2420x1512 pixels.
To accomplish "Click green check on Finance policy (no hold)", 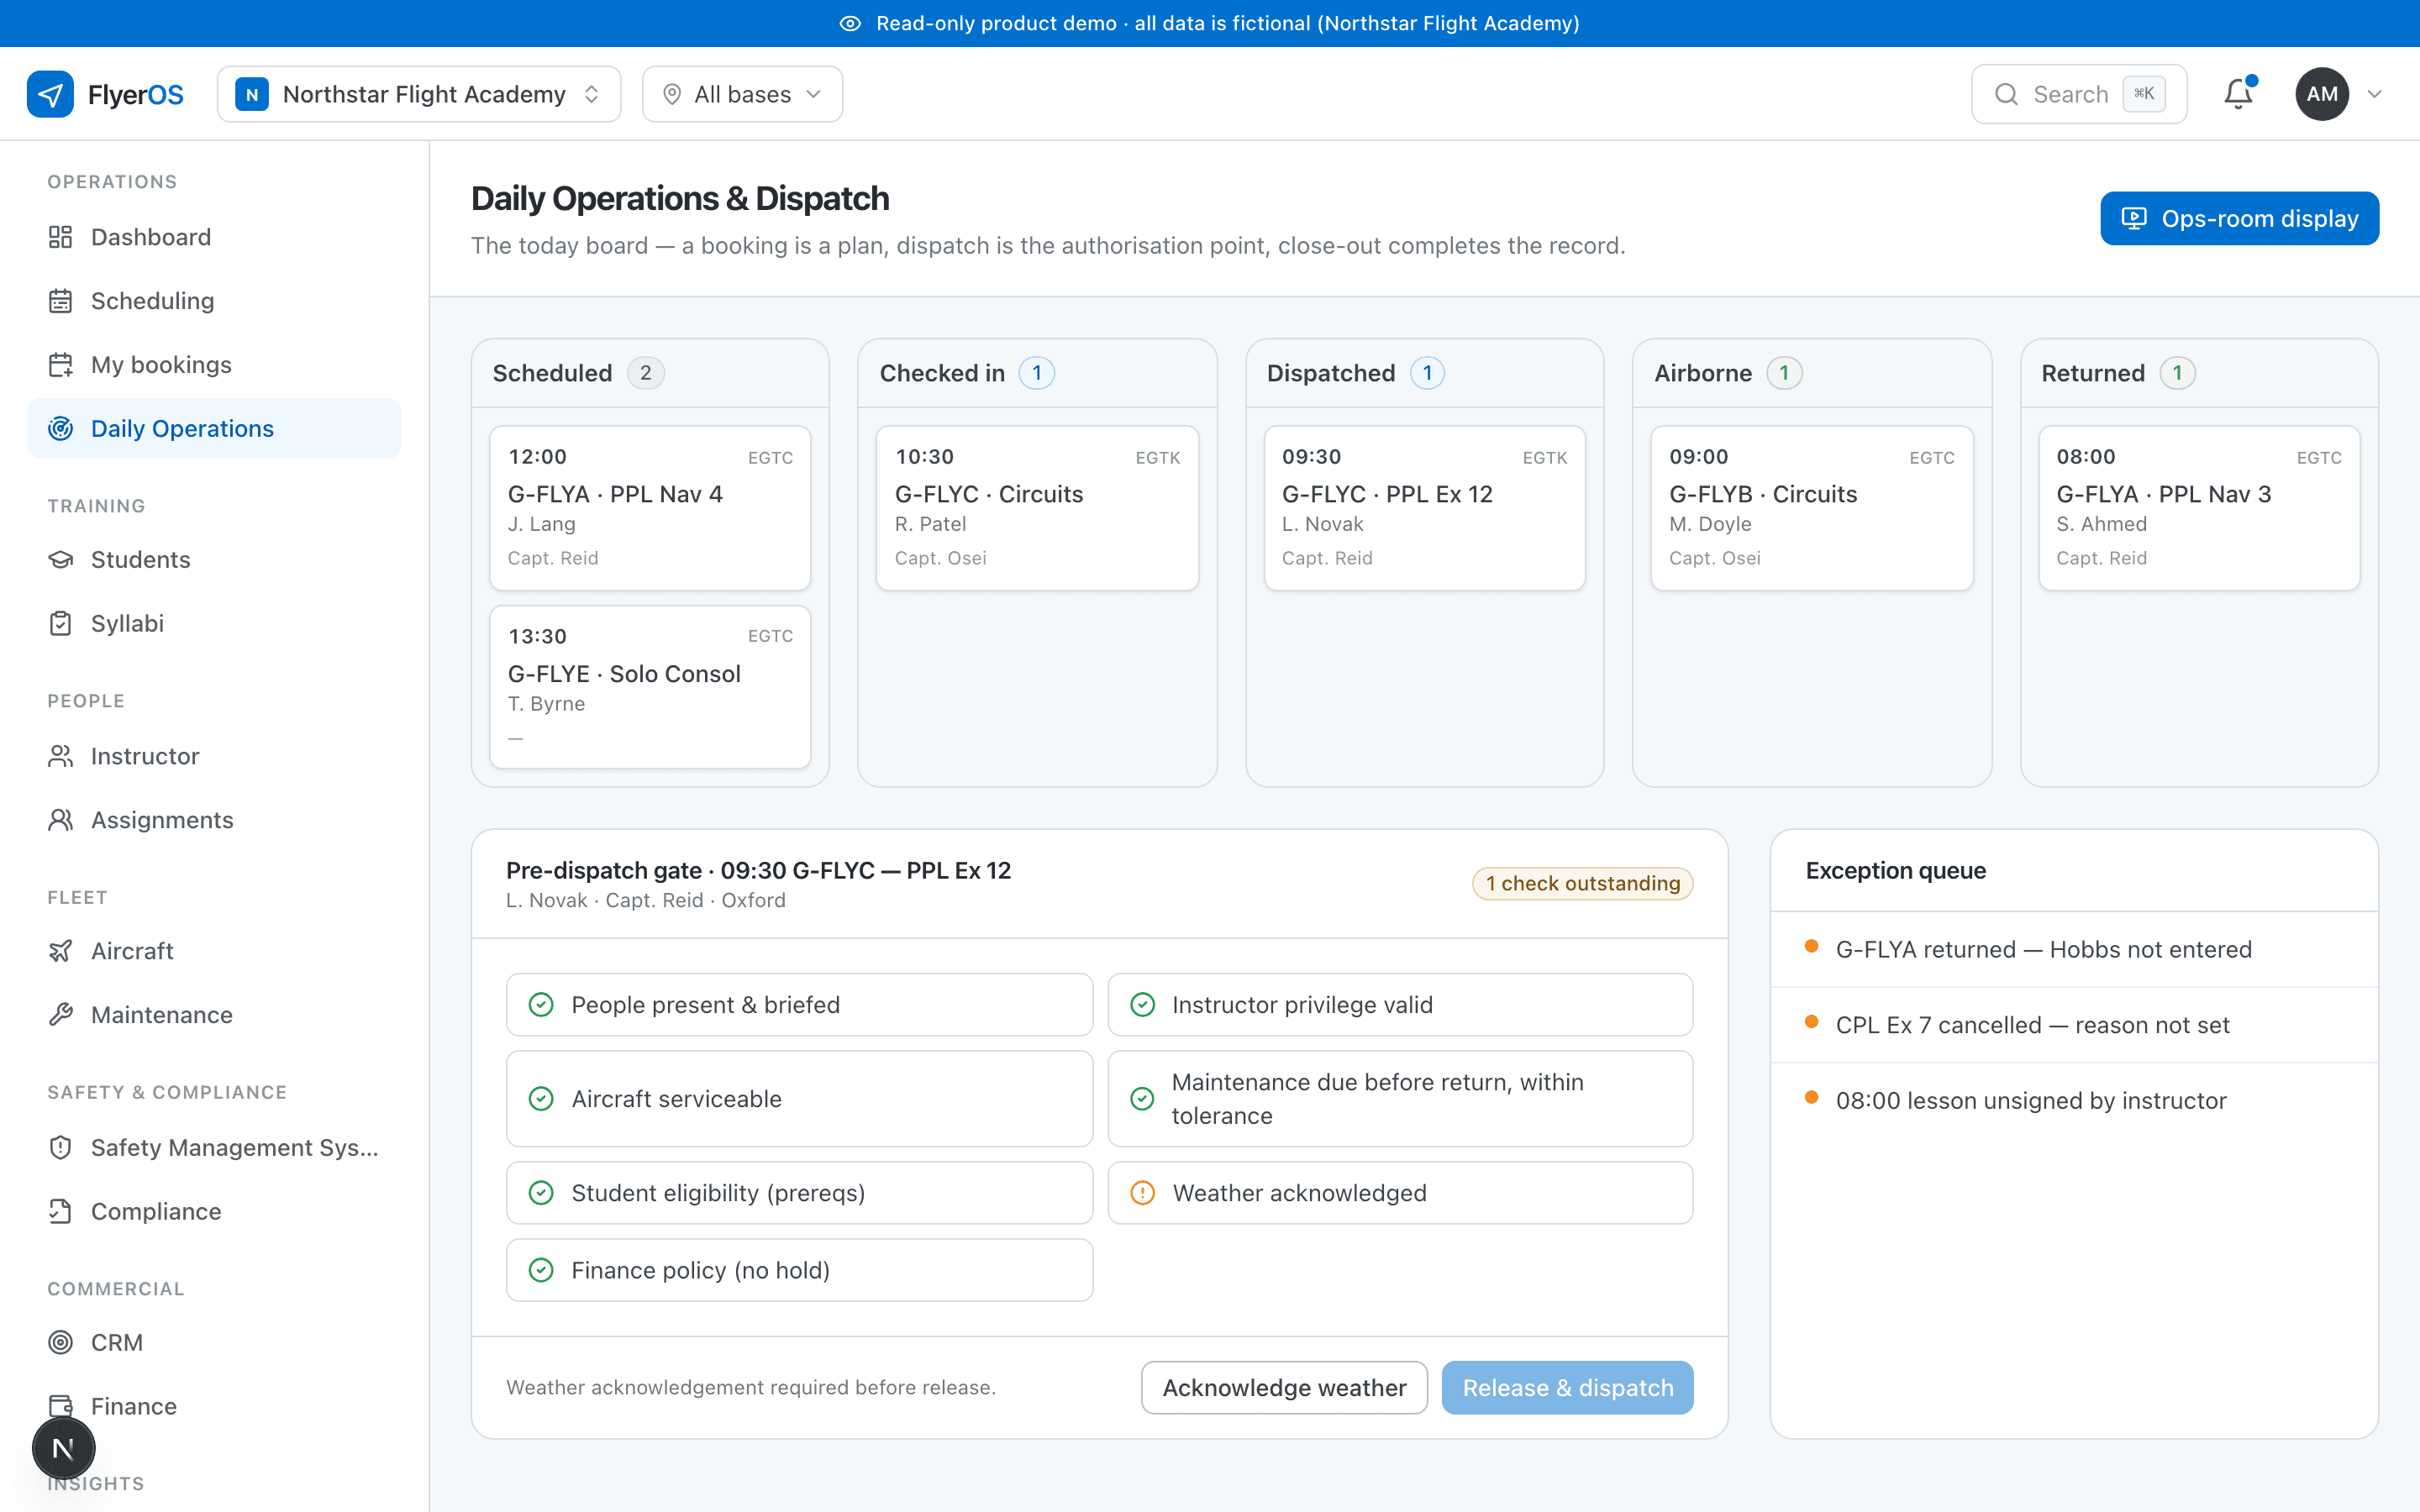I will [x=541, y=1270].
